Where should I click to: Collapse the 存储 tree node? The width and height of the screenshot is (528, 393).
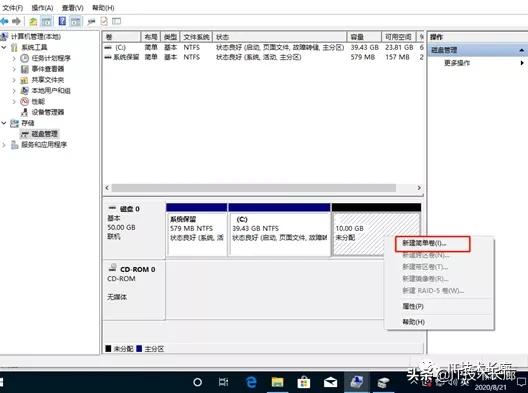click(x=4, y=123)
